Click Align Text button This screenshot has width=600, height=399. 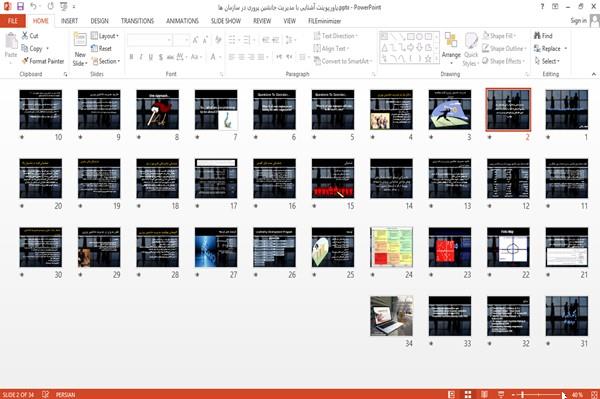[x=332, y=49]
